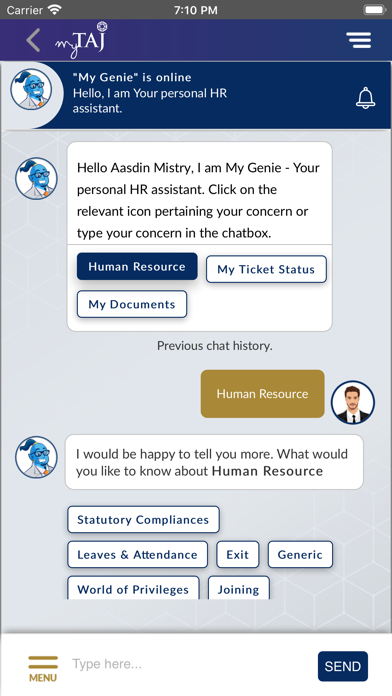Select the Generic topic

click(300, 554)
